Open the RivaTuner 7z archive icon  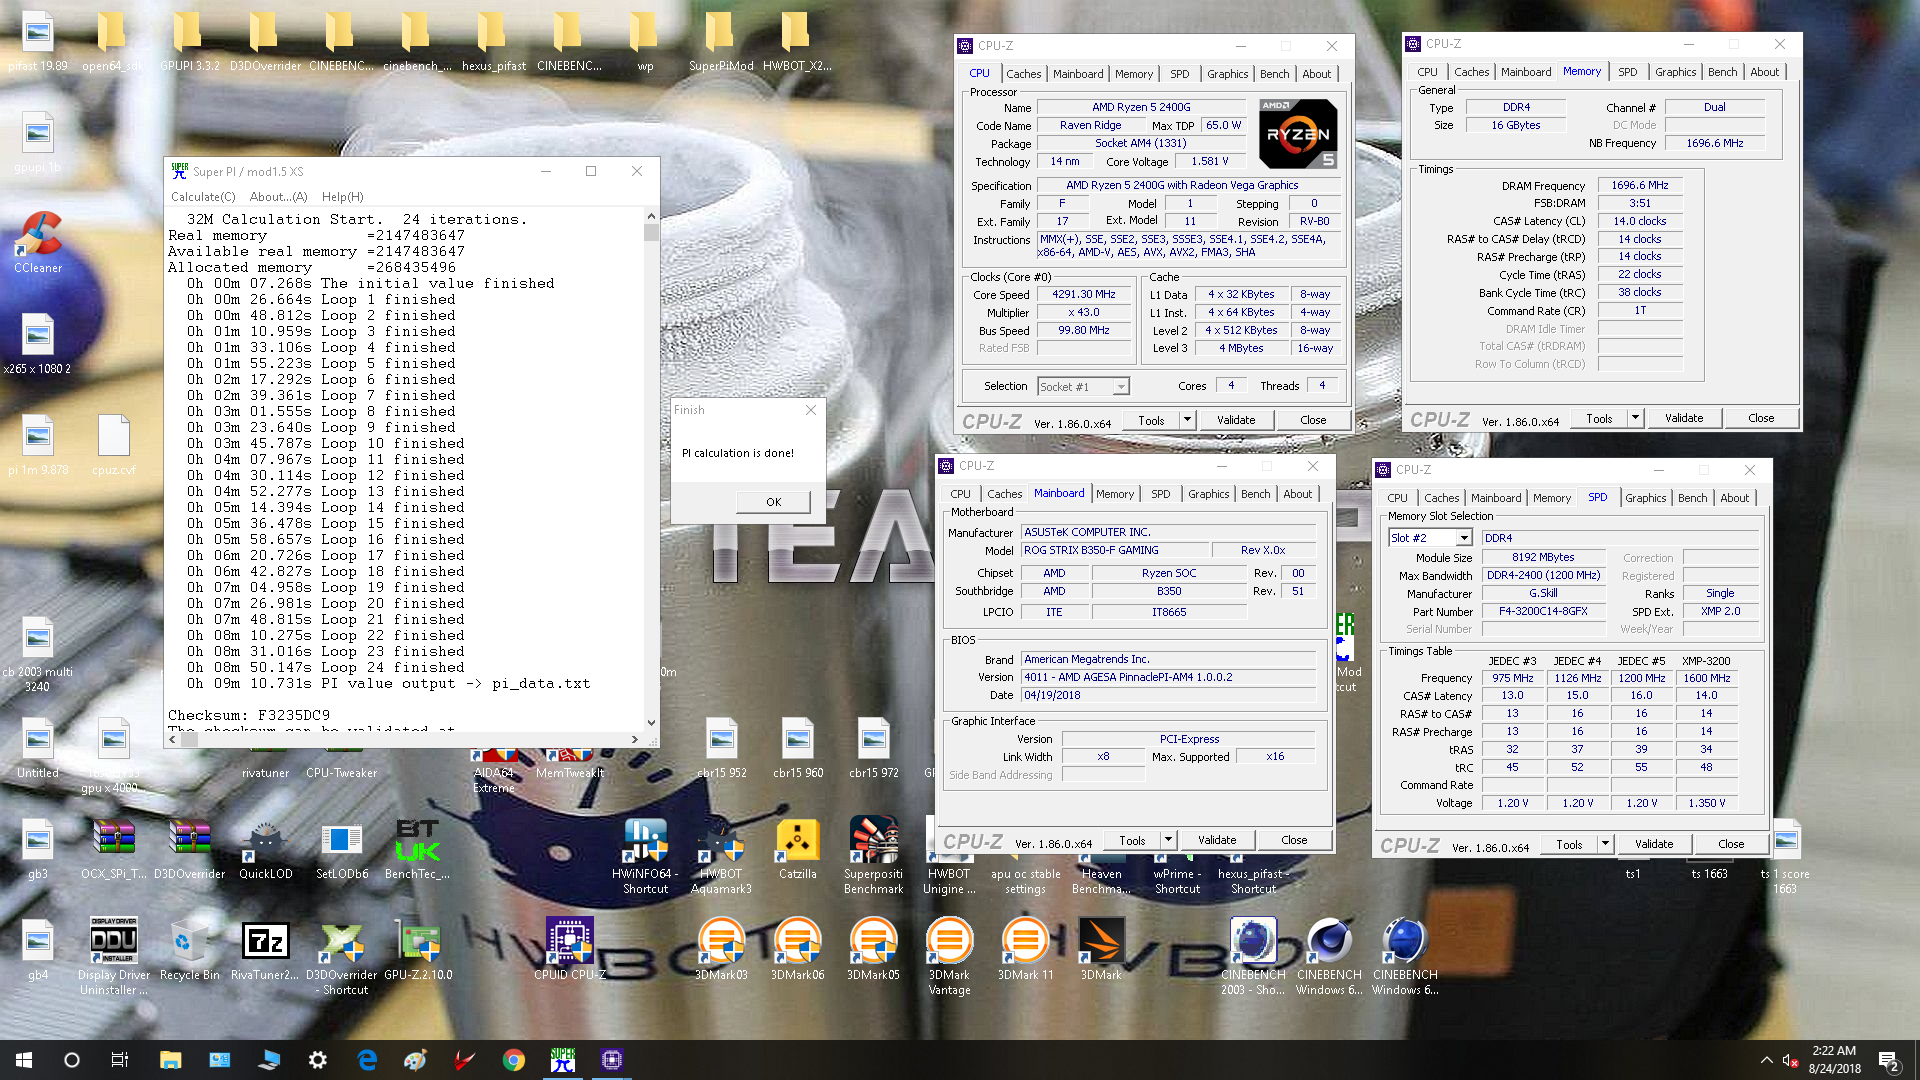[265, 948]
